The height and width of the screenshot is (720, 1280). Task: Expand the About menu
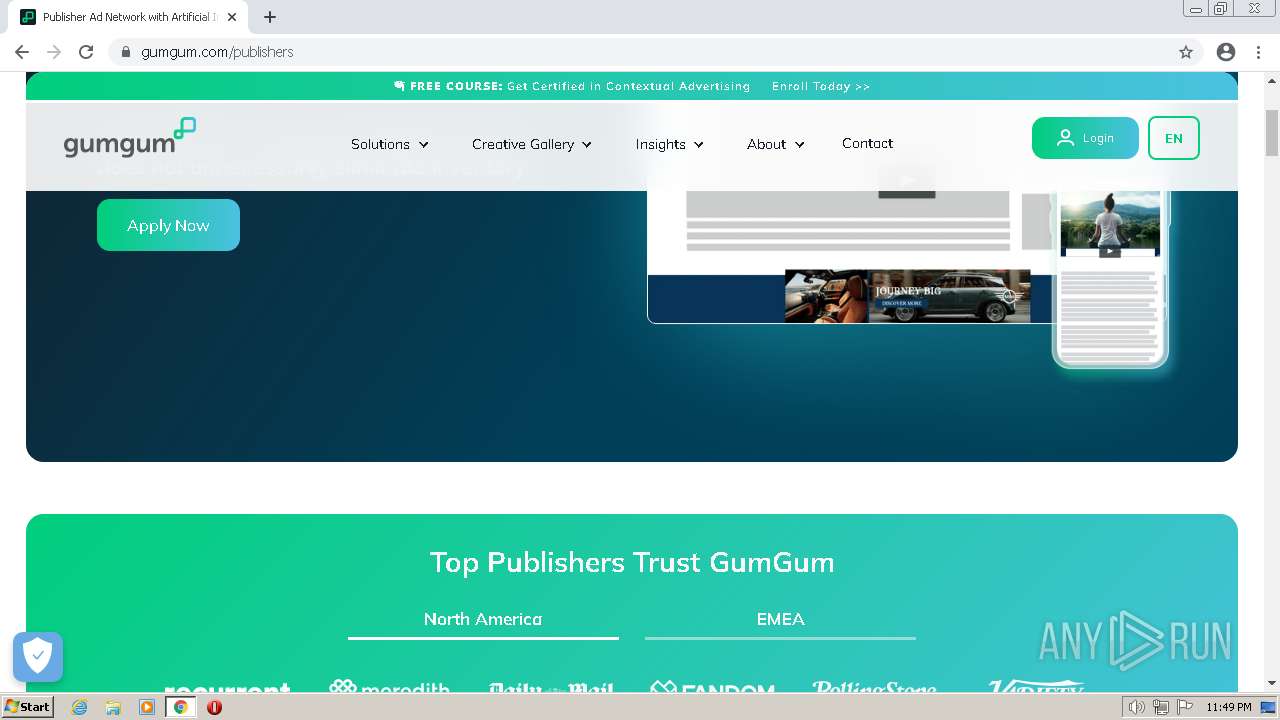[776, 144]
